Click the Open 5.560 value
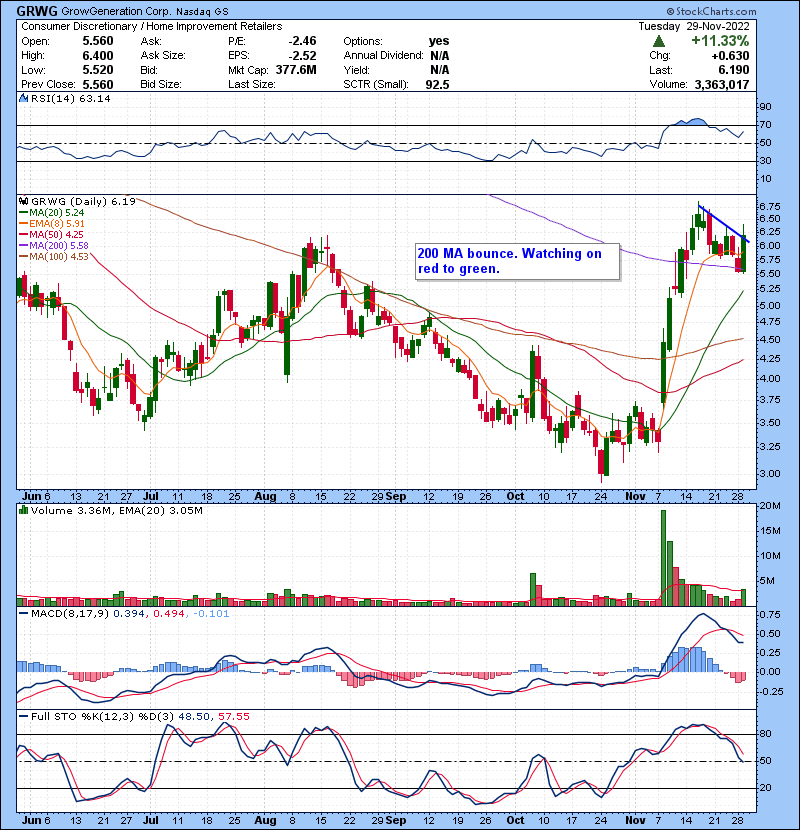 pyautogui.click(x=97, y=41)
